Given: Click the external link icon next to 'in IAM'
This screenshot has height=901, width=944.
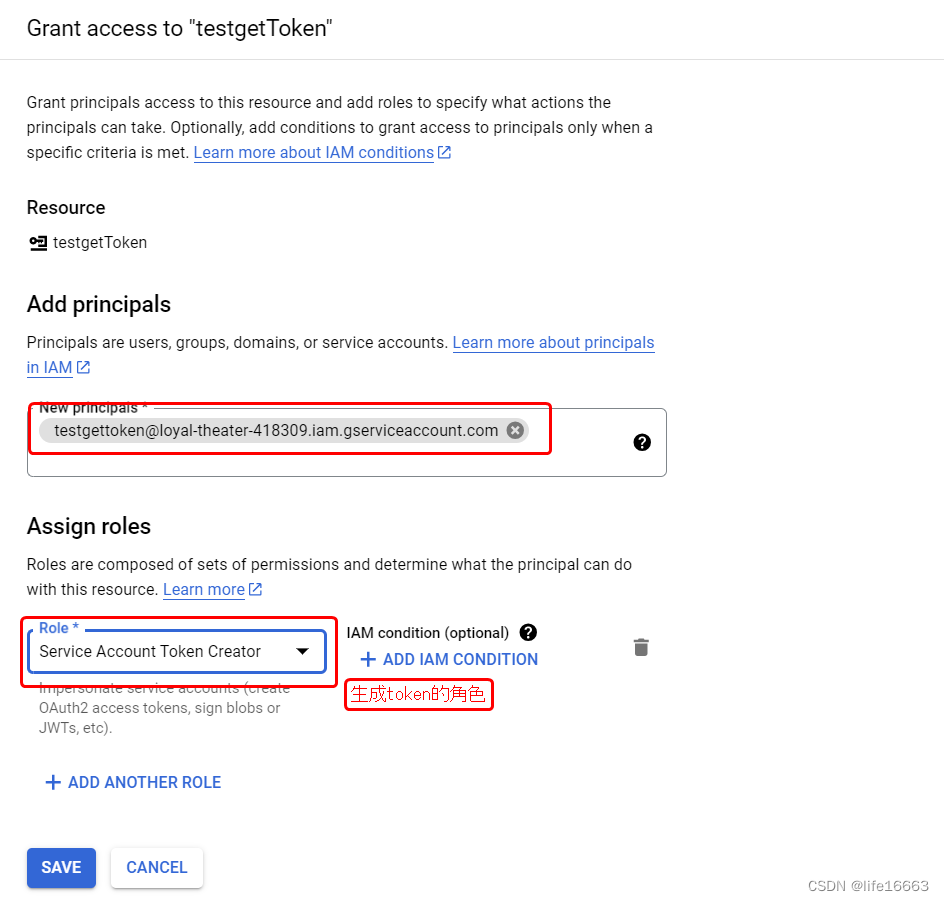Looking at the screenshot, I should pos(83,367).
